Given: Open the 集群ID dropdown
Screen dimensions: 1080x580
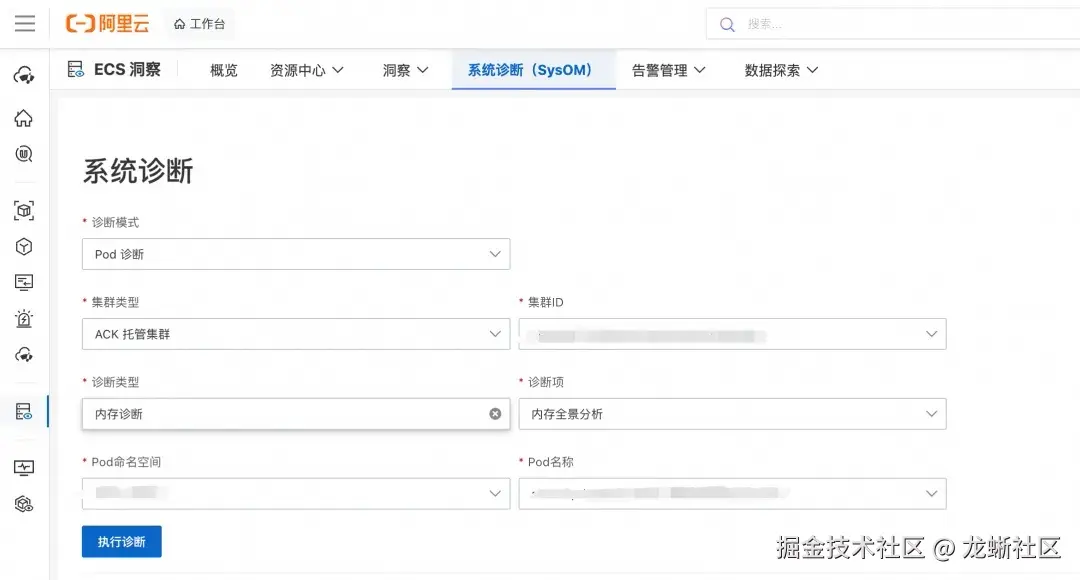Looking at the screenshot, I should click(x=732, y=334).
